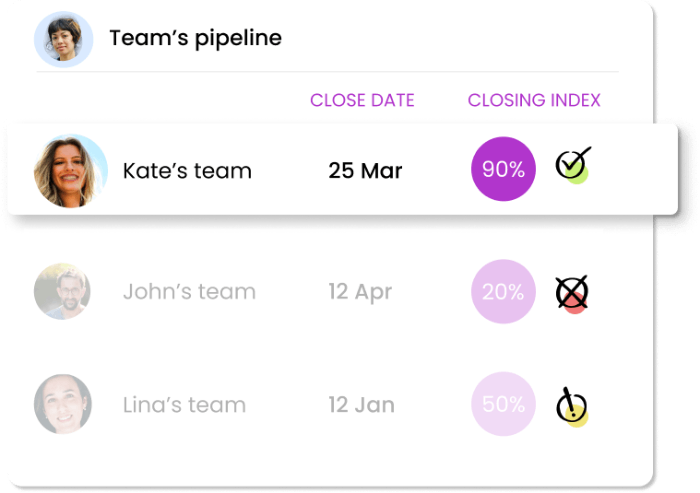
Task: Click Kate's profile photo
Action: (71, 171)
